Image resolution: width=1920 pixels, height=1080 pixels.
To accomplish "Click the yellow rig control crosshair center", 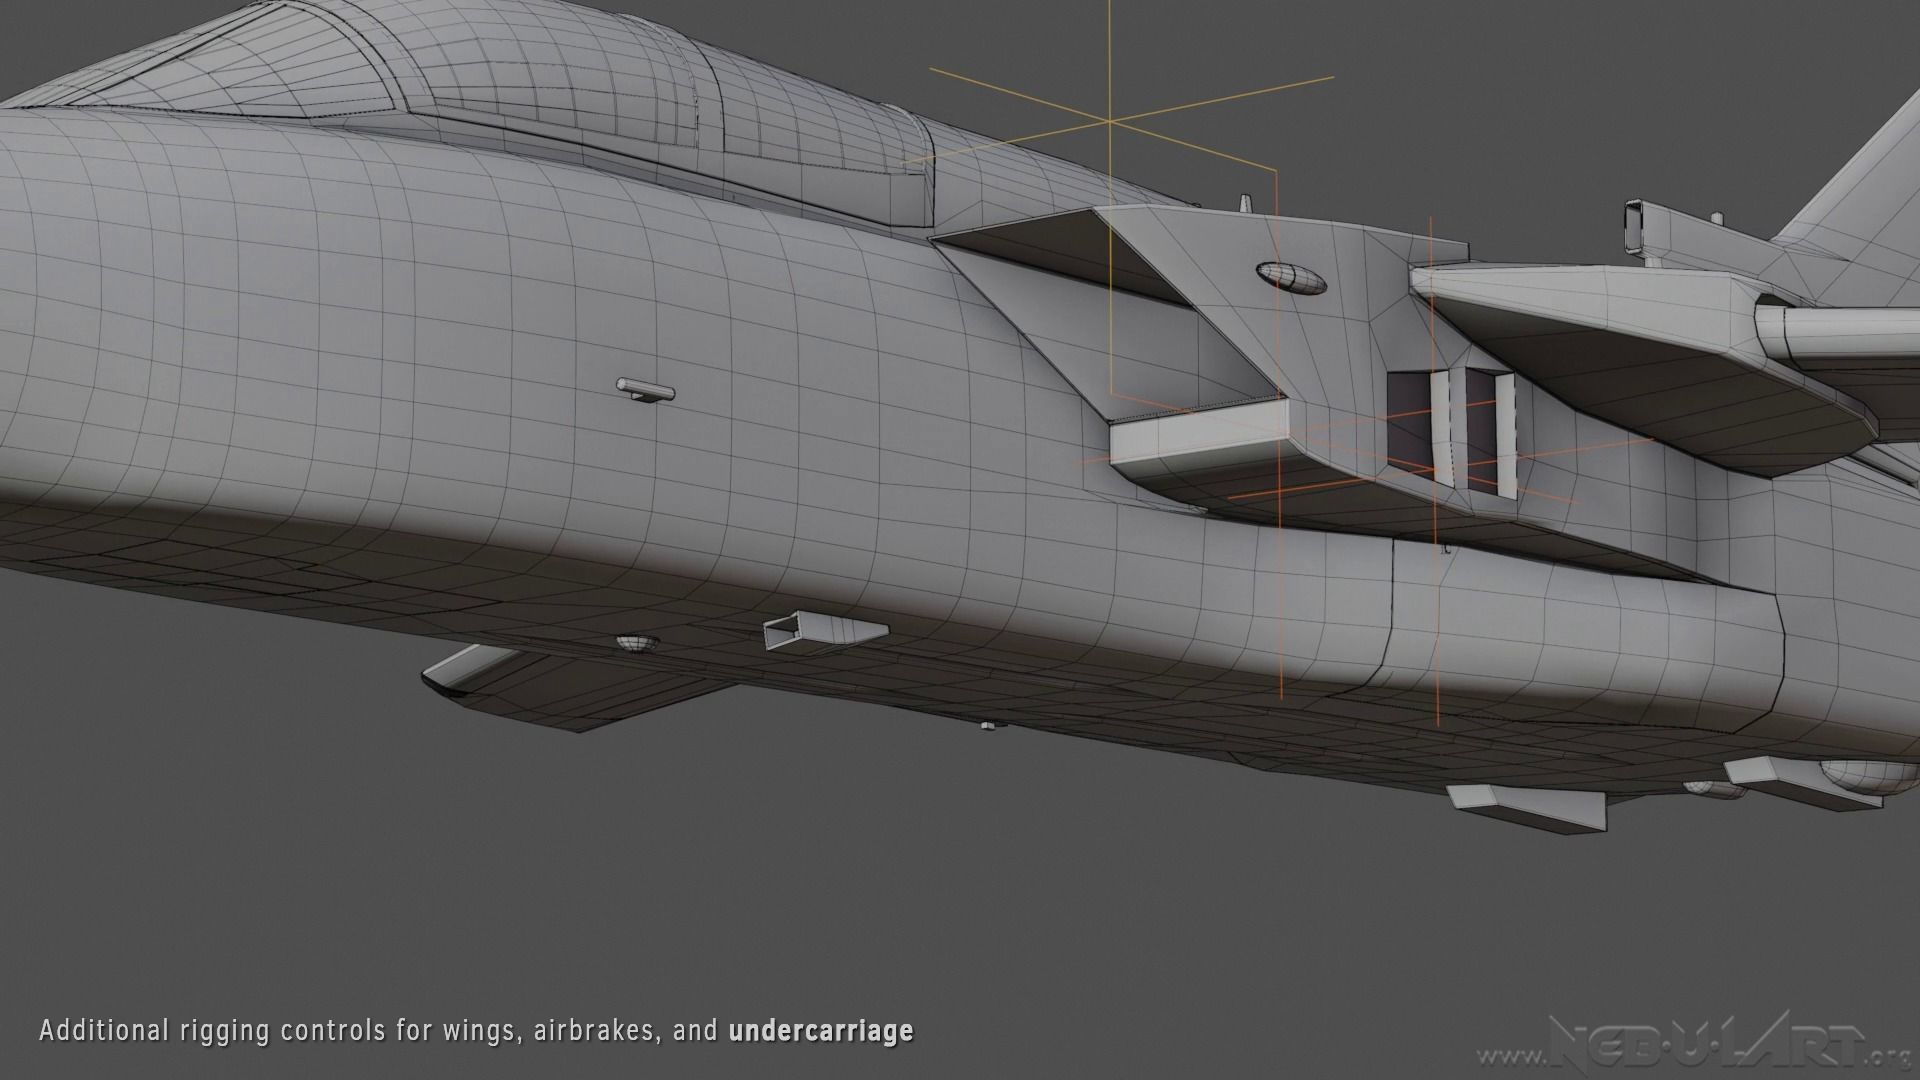I will click(1109, 121).
